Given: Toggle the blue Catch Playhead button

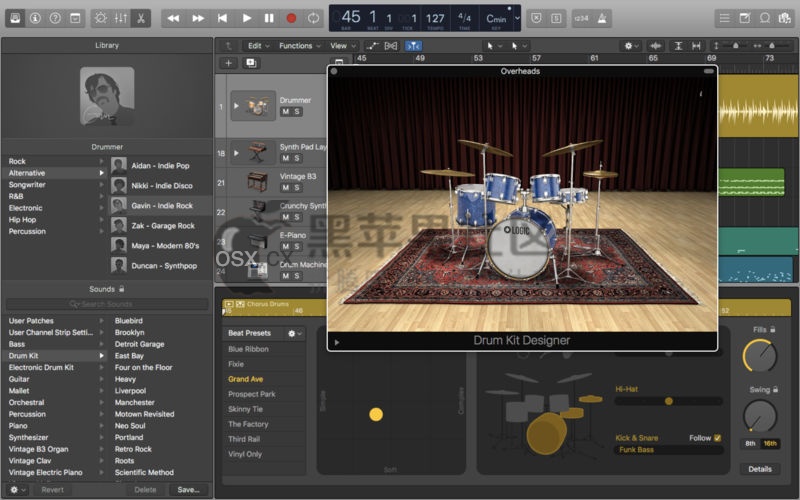Looking at the screenshot, I should tap(413, 46).
